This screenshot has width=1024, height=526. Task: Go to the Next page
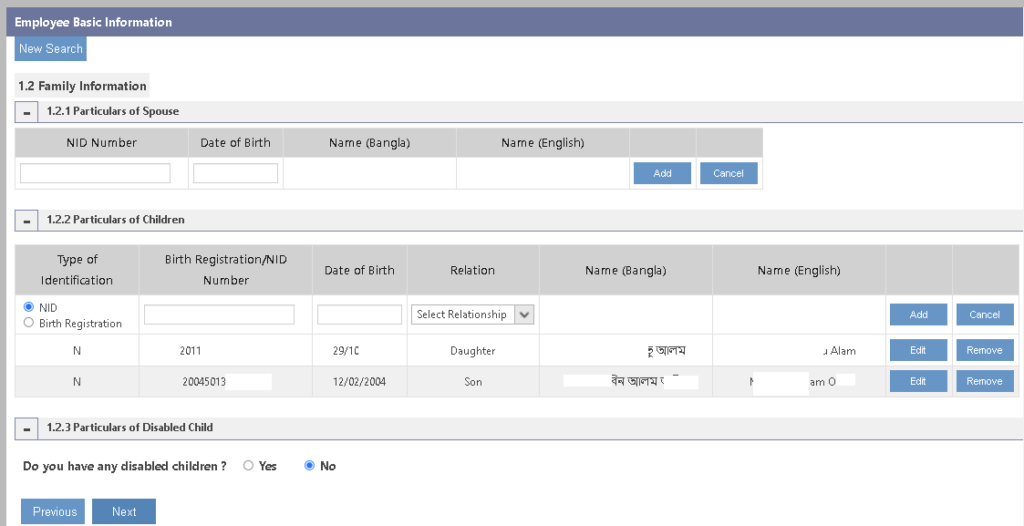(x=124, y=512)
